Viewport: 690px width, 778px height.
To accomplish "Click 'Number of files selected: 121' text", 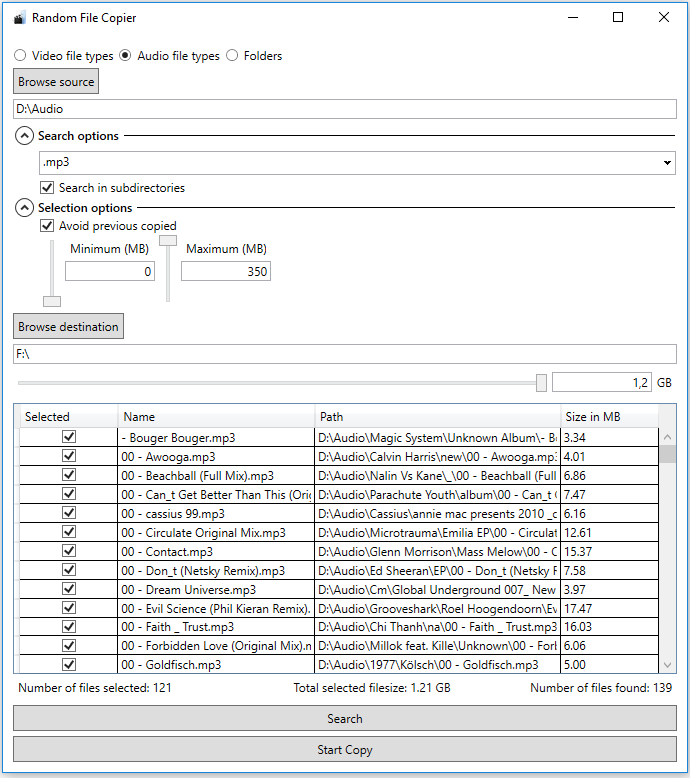I will pyautogui.click(x=95, y=688).
